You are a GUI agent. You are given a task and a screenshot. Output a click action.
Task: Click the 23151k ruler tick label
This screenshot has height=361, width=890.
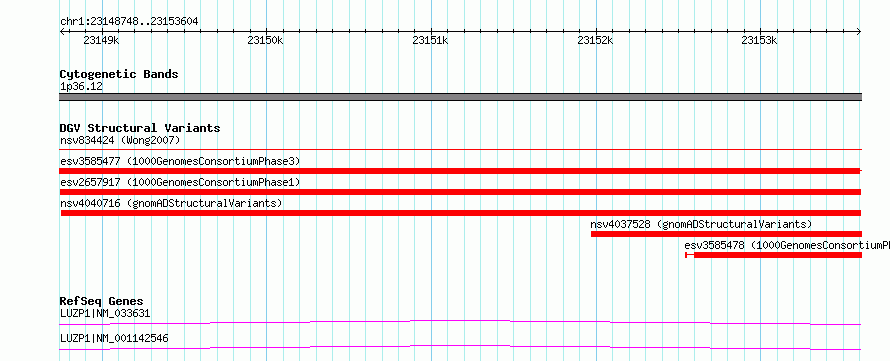click(430, 40)
